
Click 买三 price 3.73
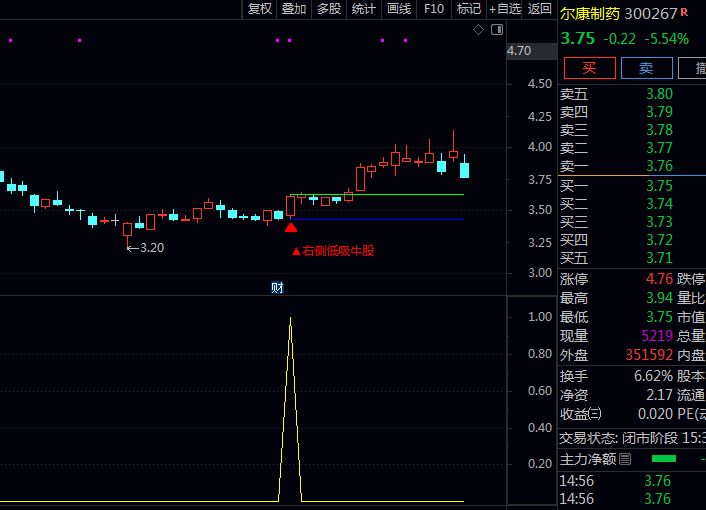pyautogui.click(x=659, y=221)
